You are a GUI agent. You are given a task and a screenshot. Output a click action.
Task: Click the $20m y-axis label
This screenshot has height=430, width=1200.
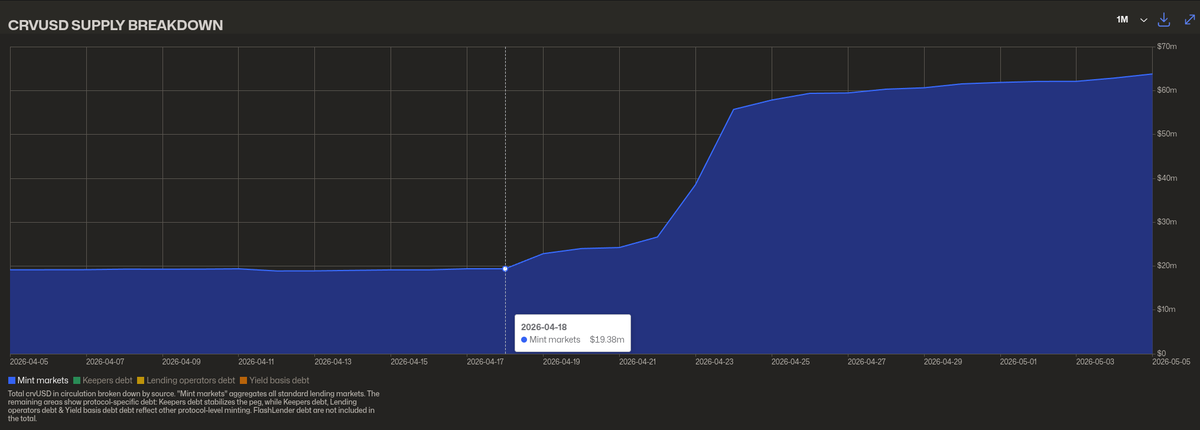(x=1166, y=265)
